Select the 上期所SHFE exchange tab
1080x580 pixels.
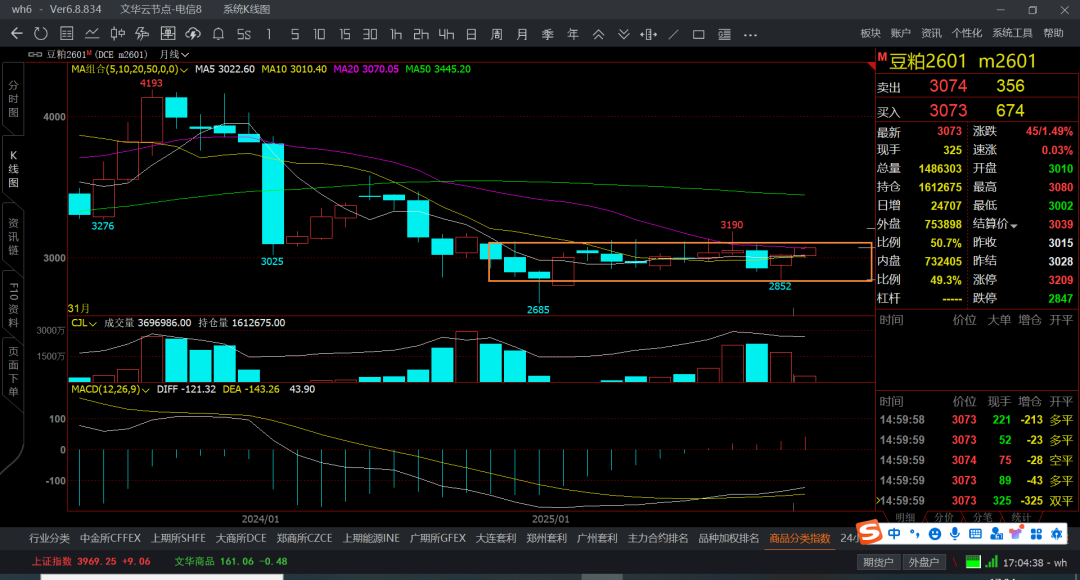178,538
